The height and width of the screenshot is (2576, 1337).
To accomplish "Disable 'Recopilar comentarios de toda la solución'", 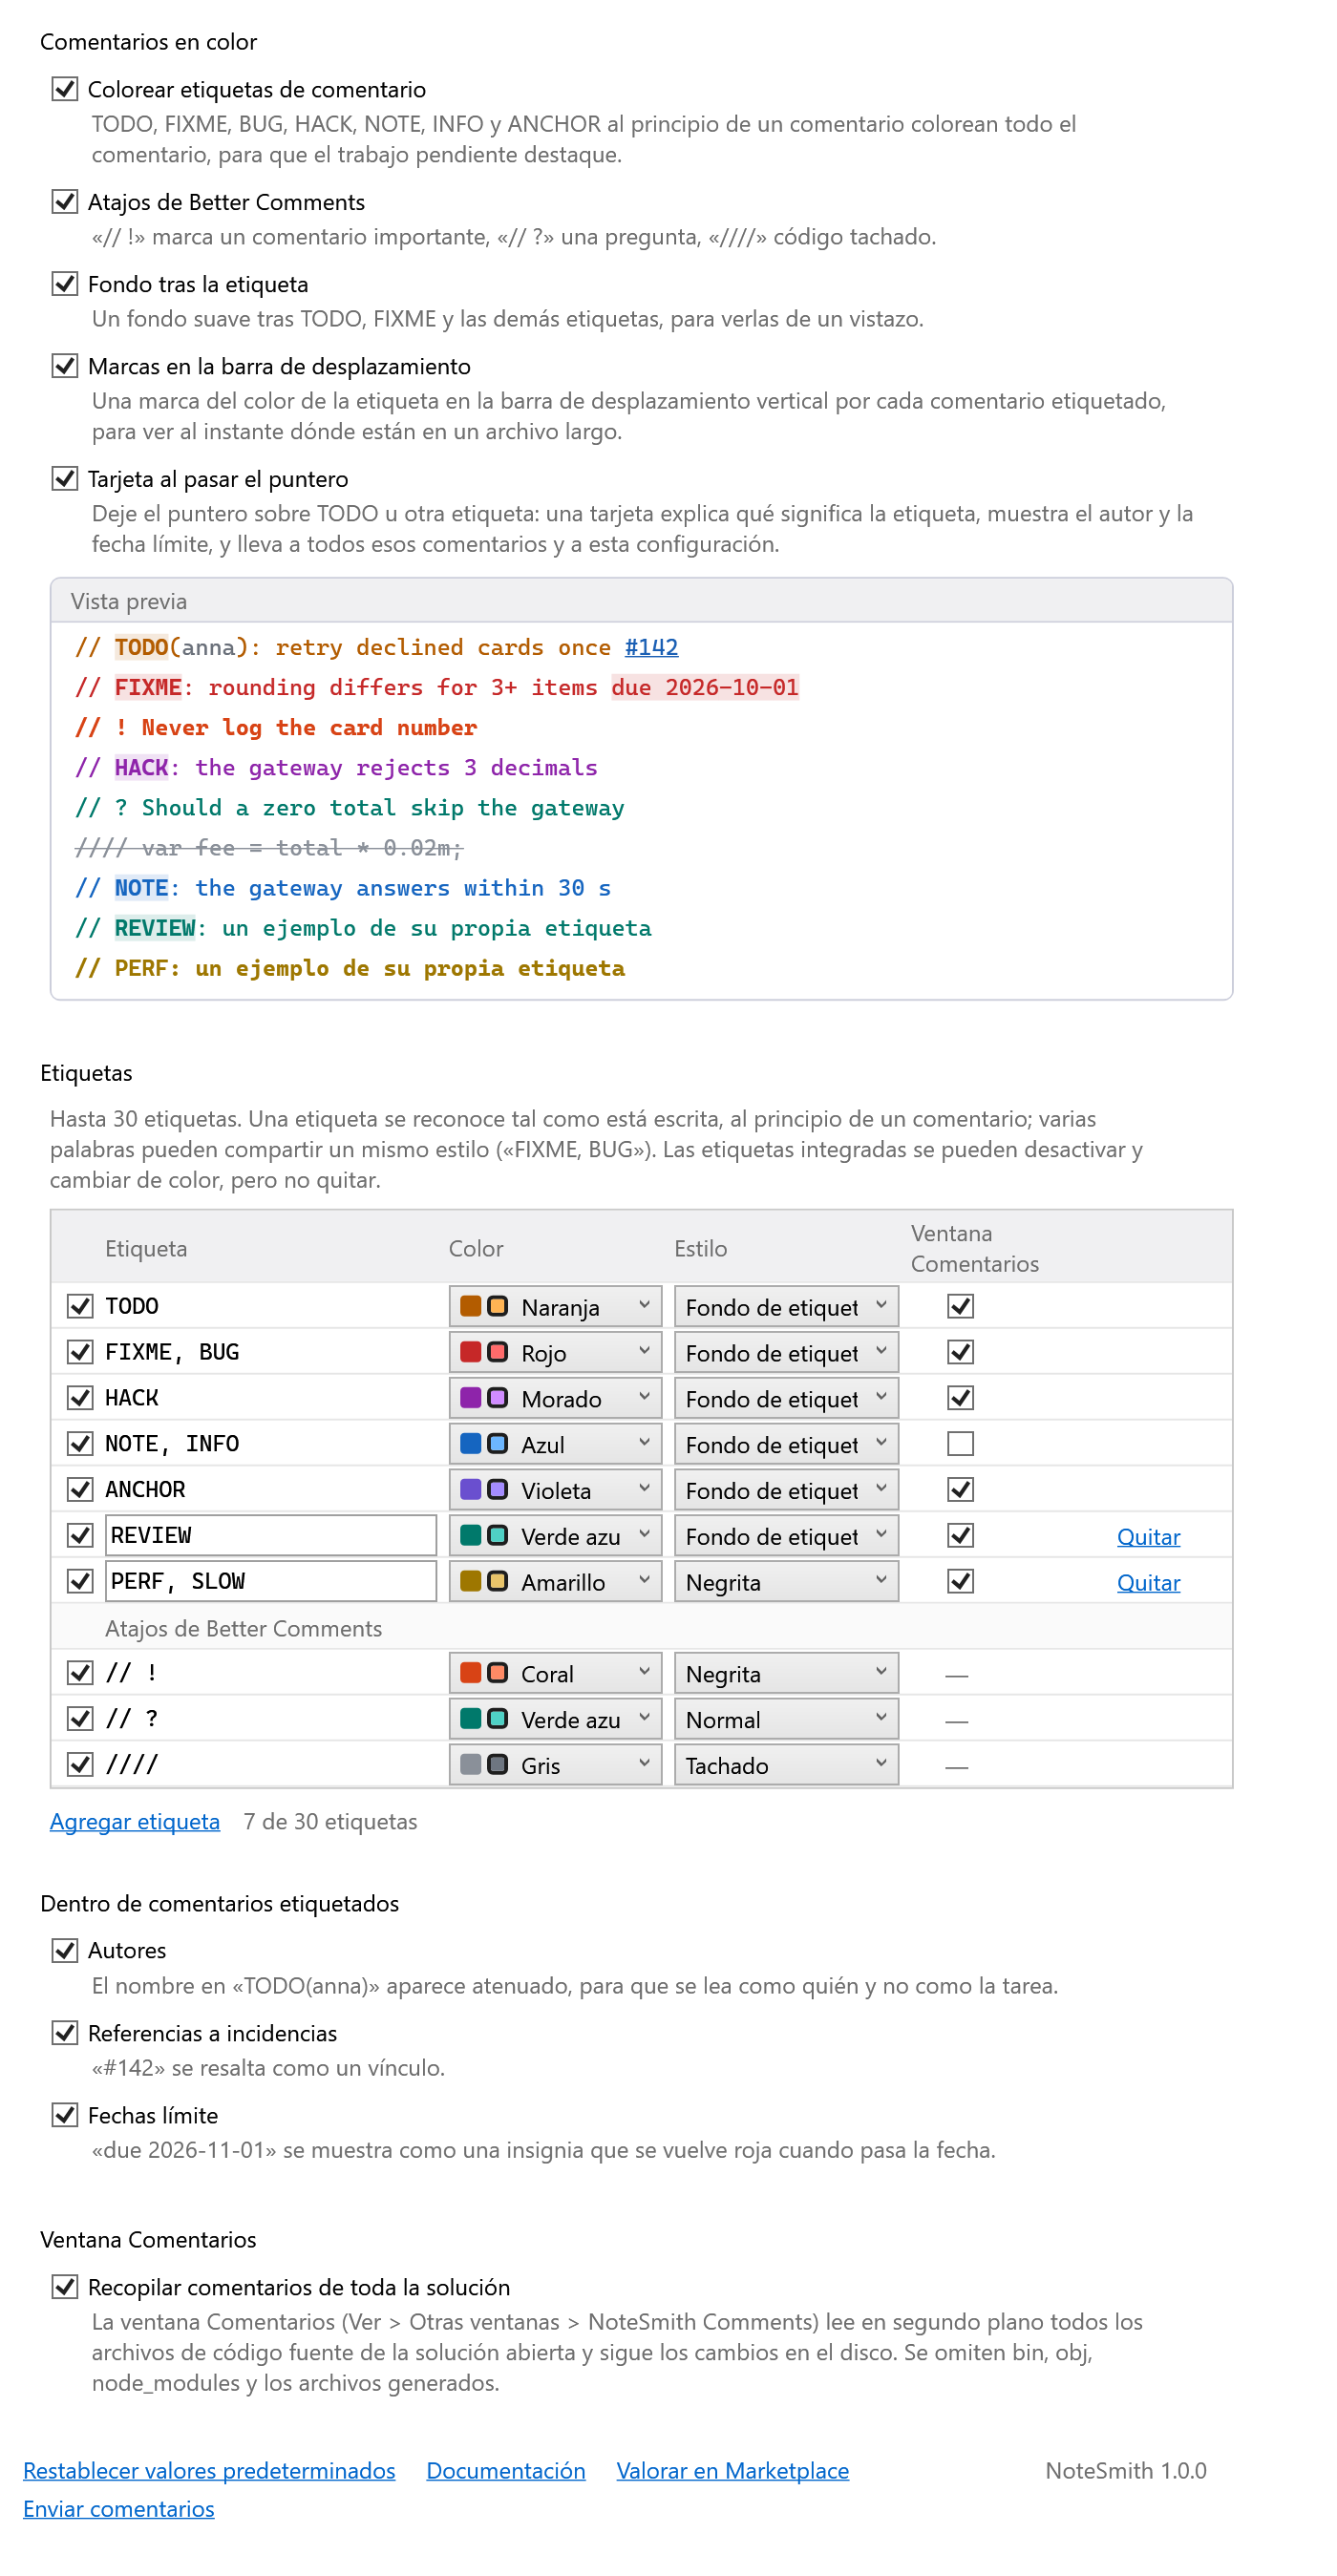I will click(x=65, y=2288).
